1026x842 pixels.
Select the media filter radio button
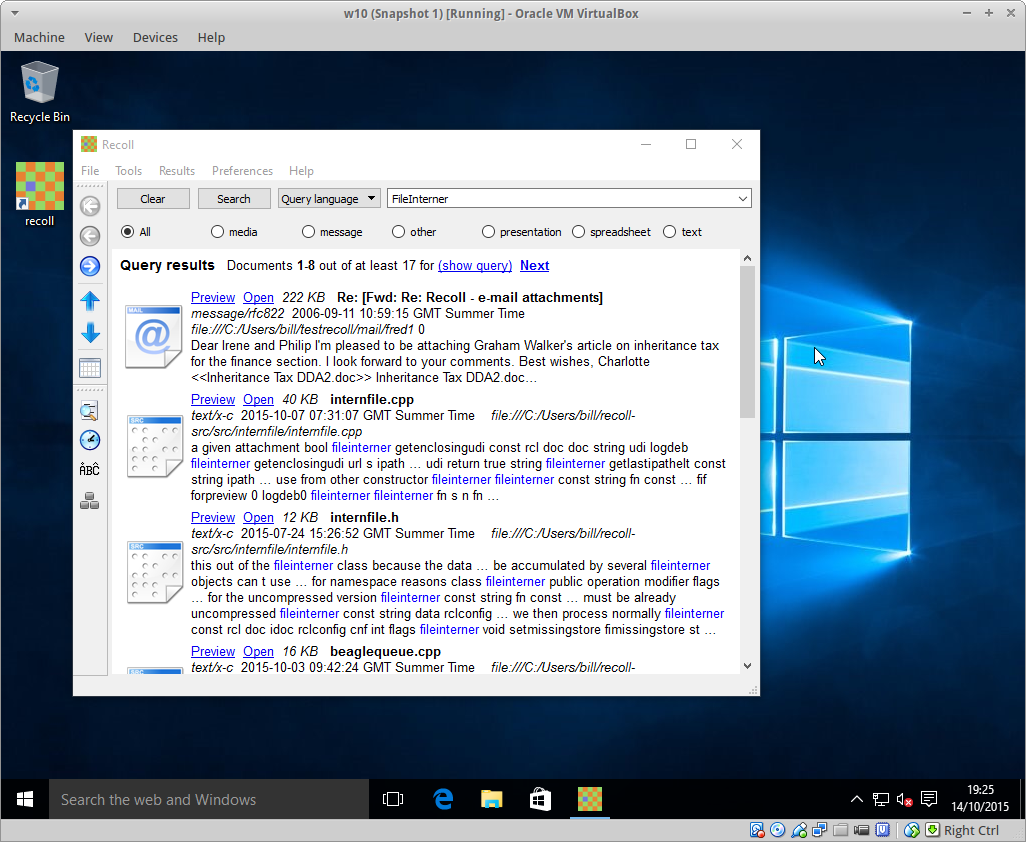click(217, 232)
